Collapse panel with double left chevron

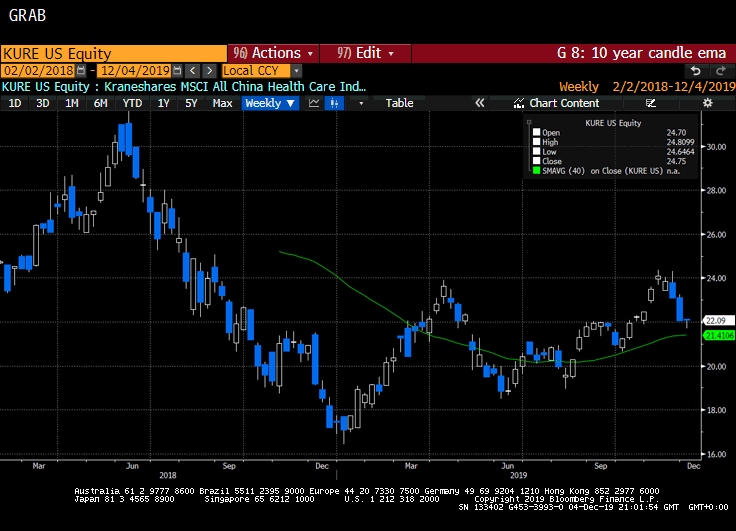(479, 103)
